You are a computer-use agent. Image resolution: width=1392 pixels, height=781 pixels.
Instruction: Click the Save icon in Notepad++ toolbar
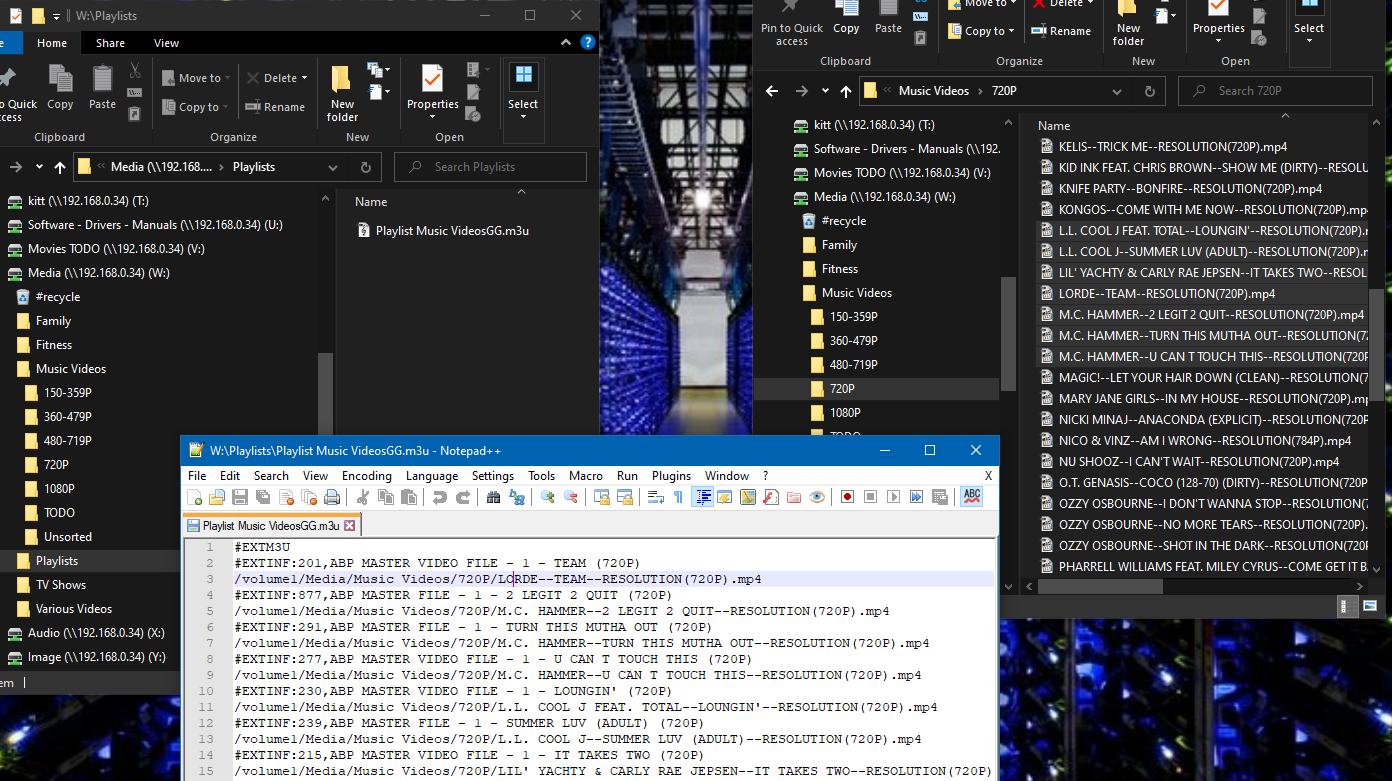coord(240,497)
